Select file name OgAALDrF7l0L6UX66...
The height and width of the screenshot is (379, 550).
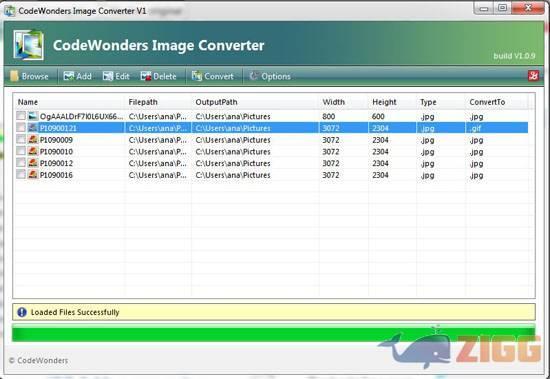(x=81, y=117)
